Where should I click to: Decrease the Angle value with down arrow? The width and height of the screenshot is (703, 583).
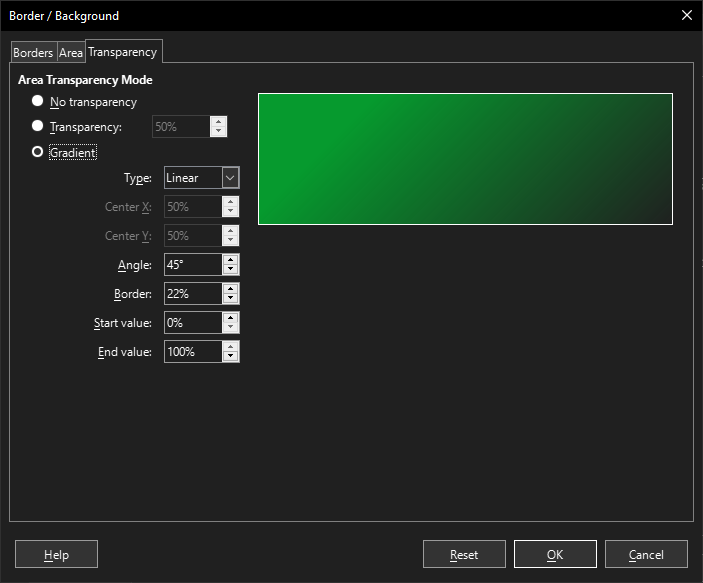coord(230,270)
